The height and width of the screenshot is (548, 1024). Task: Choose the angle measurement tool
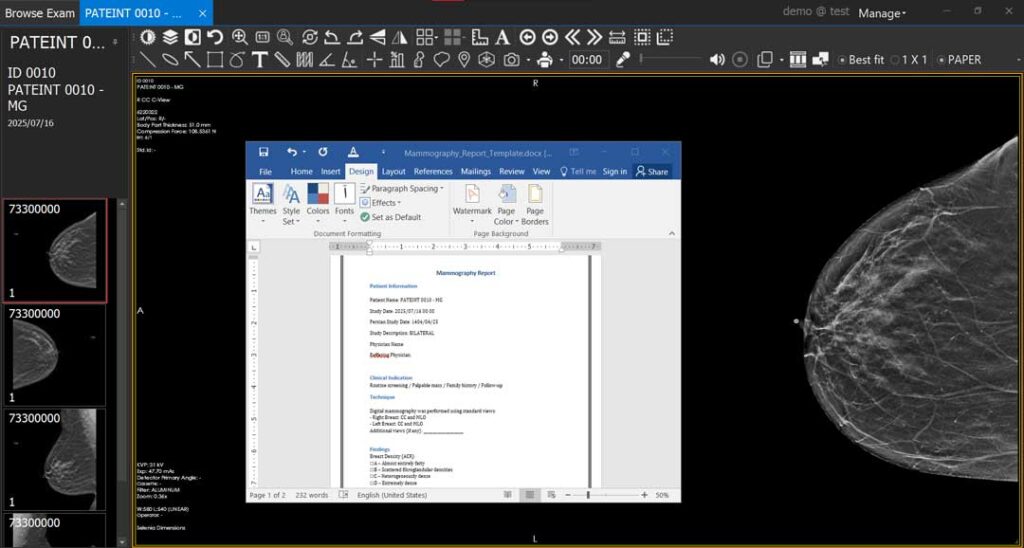pyautogui.click(x=327, y=60)
